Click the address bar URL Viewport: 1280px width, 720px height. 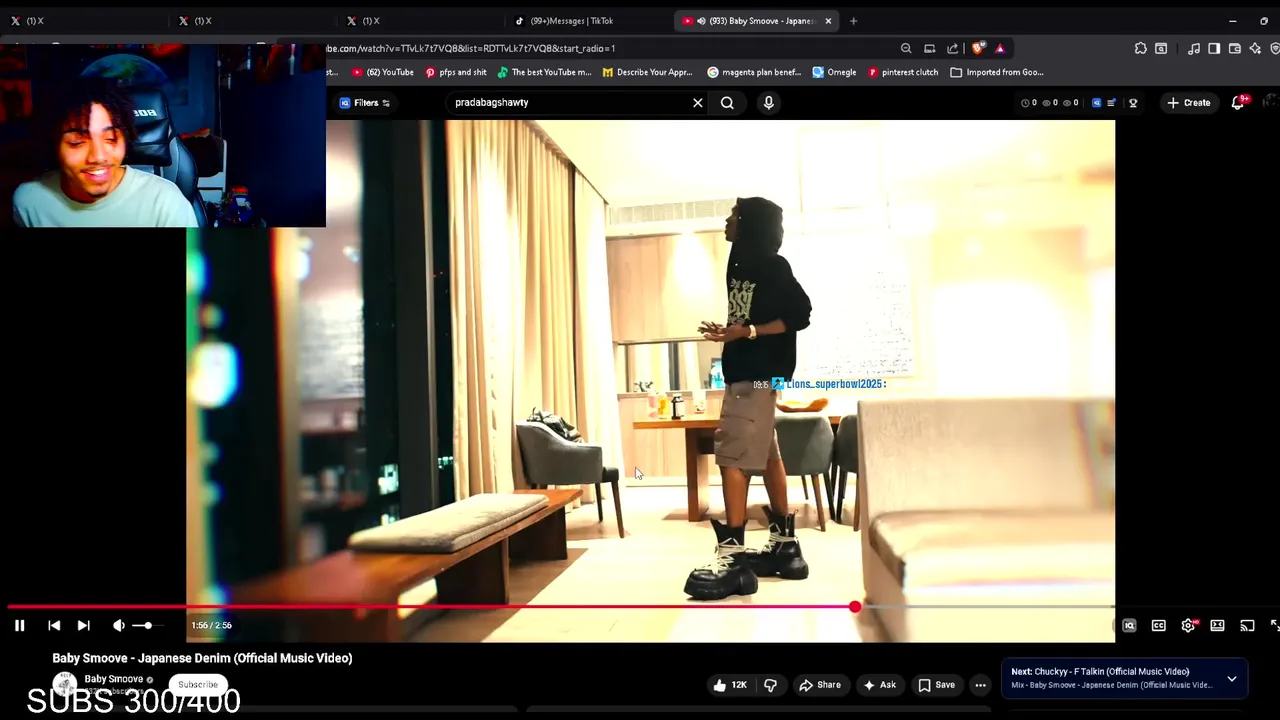point(470,48)
